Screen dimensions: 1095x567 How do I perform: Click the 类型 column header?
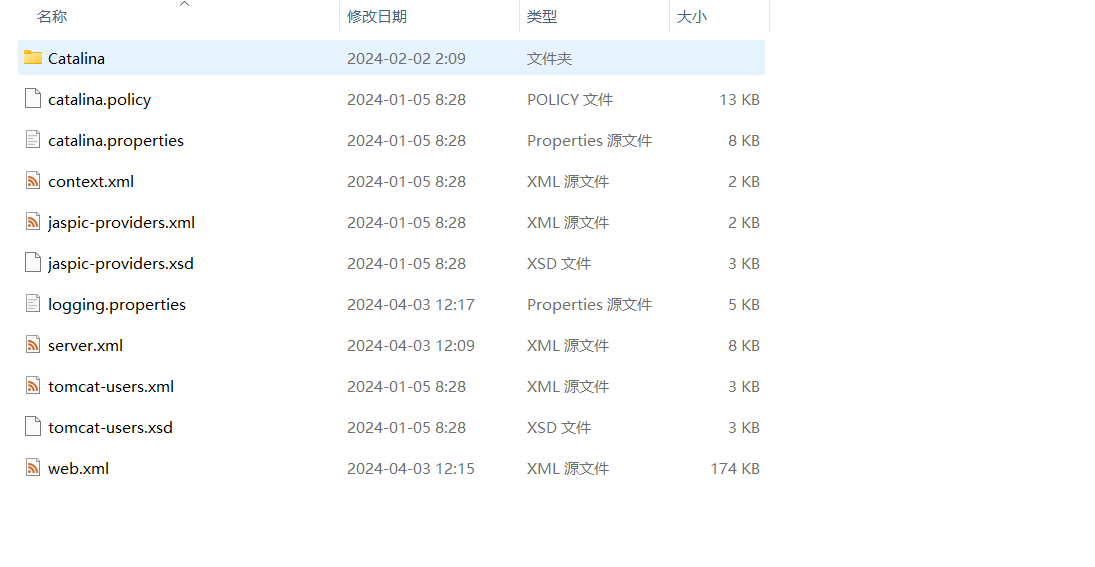pyautogui.click(x=542, y=17)
